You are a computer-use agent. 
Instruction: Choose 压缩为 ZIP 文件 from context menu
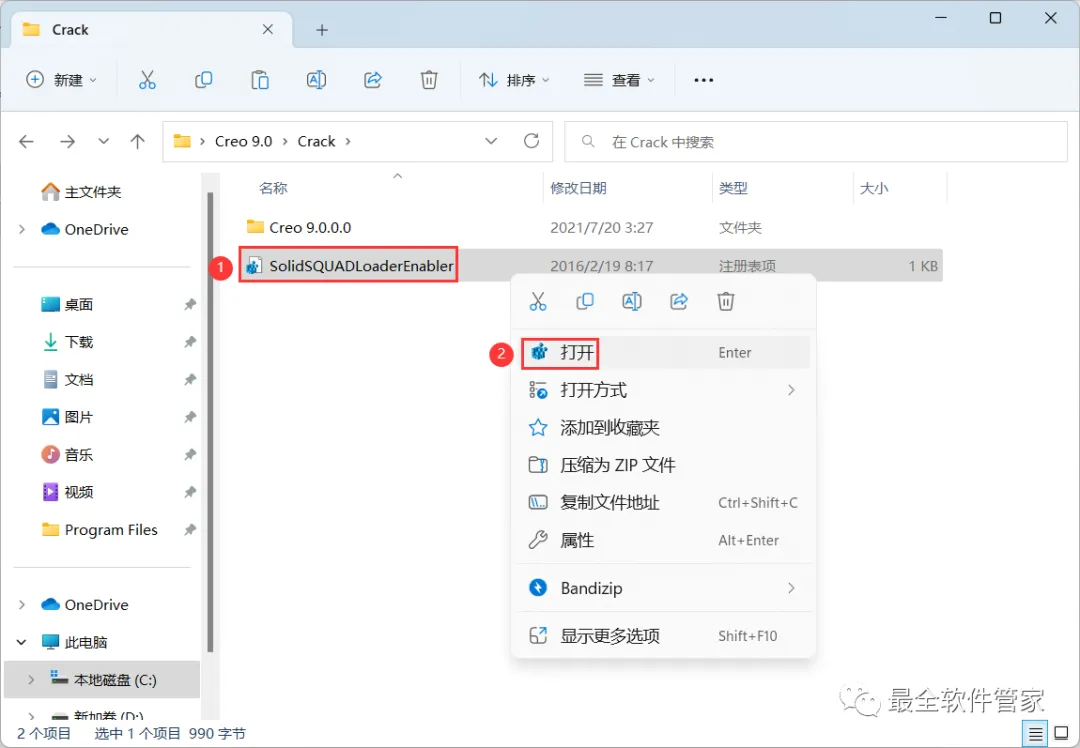coord(664,465)
